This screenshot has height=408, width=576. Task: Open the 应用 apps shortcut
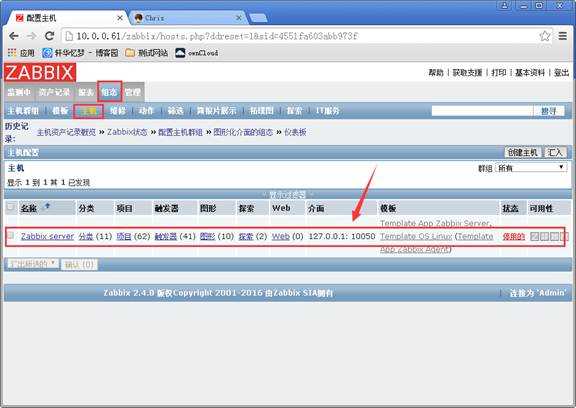click(21, 53)
